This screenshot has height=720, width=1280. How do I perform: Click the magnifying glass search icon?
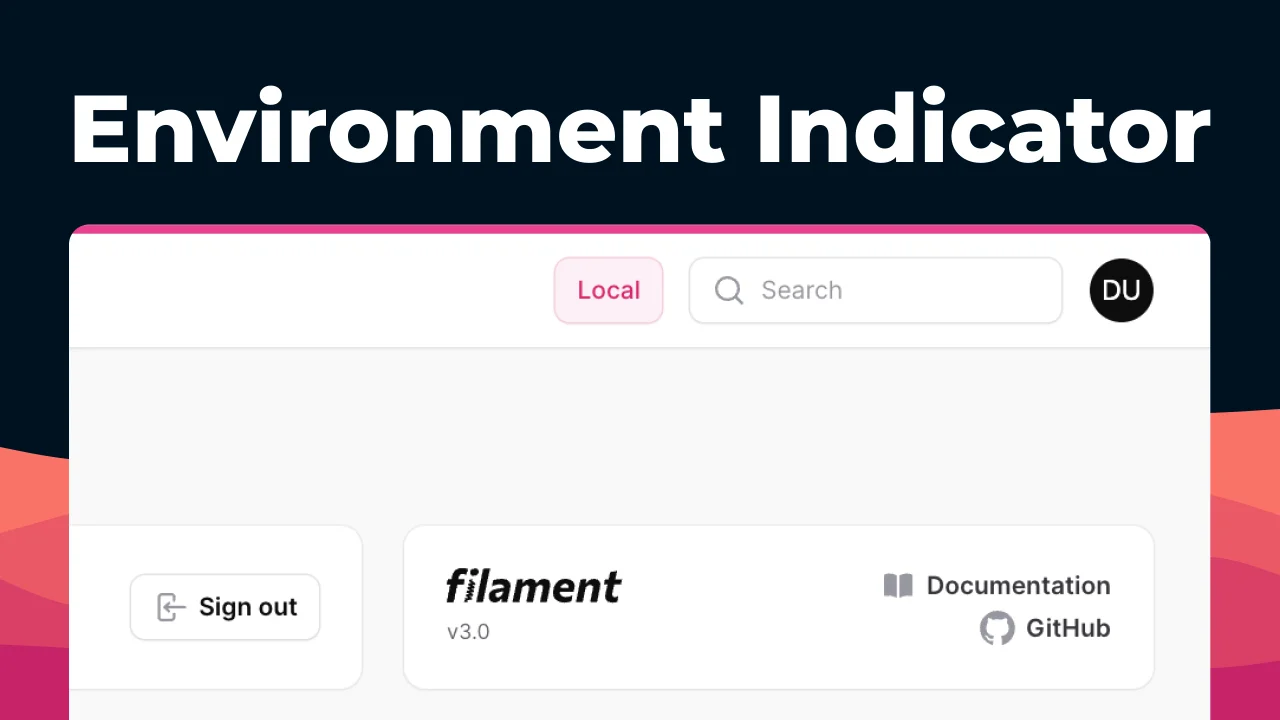pyautogui.click(x=728, y=290)
